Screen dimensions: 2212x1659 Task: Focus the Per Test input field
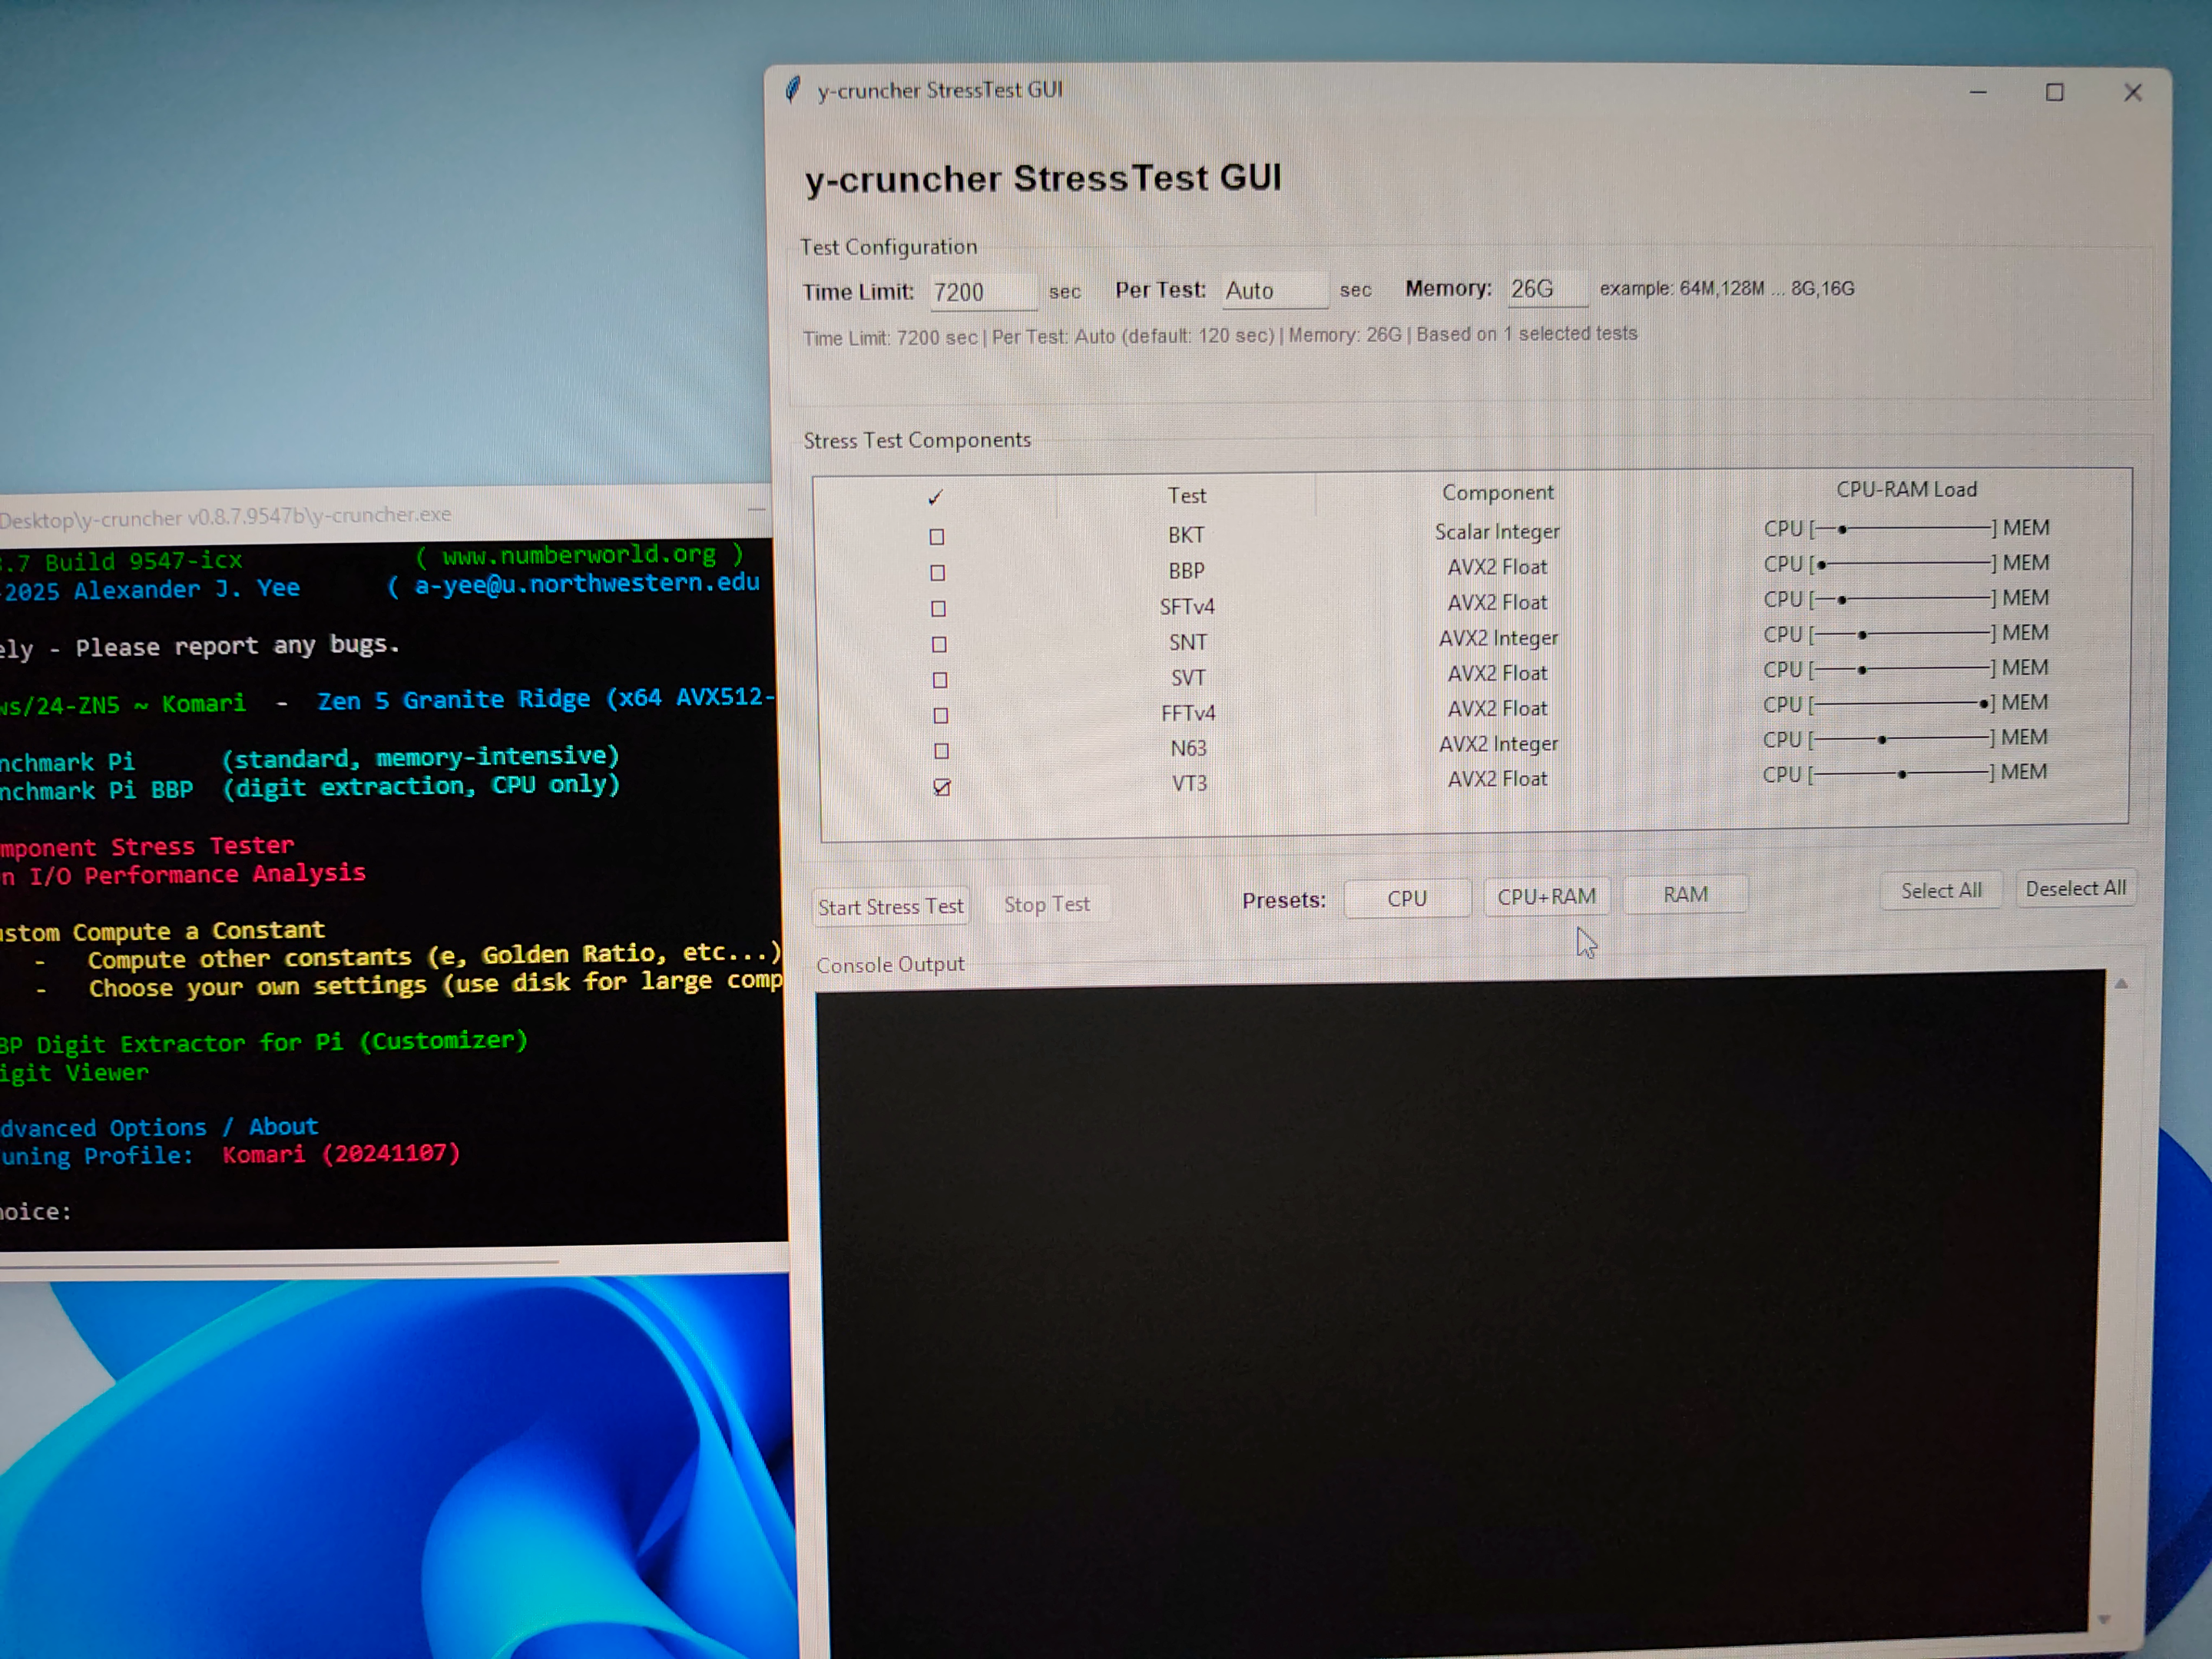click(x=1275, y=290)
